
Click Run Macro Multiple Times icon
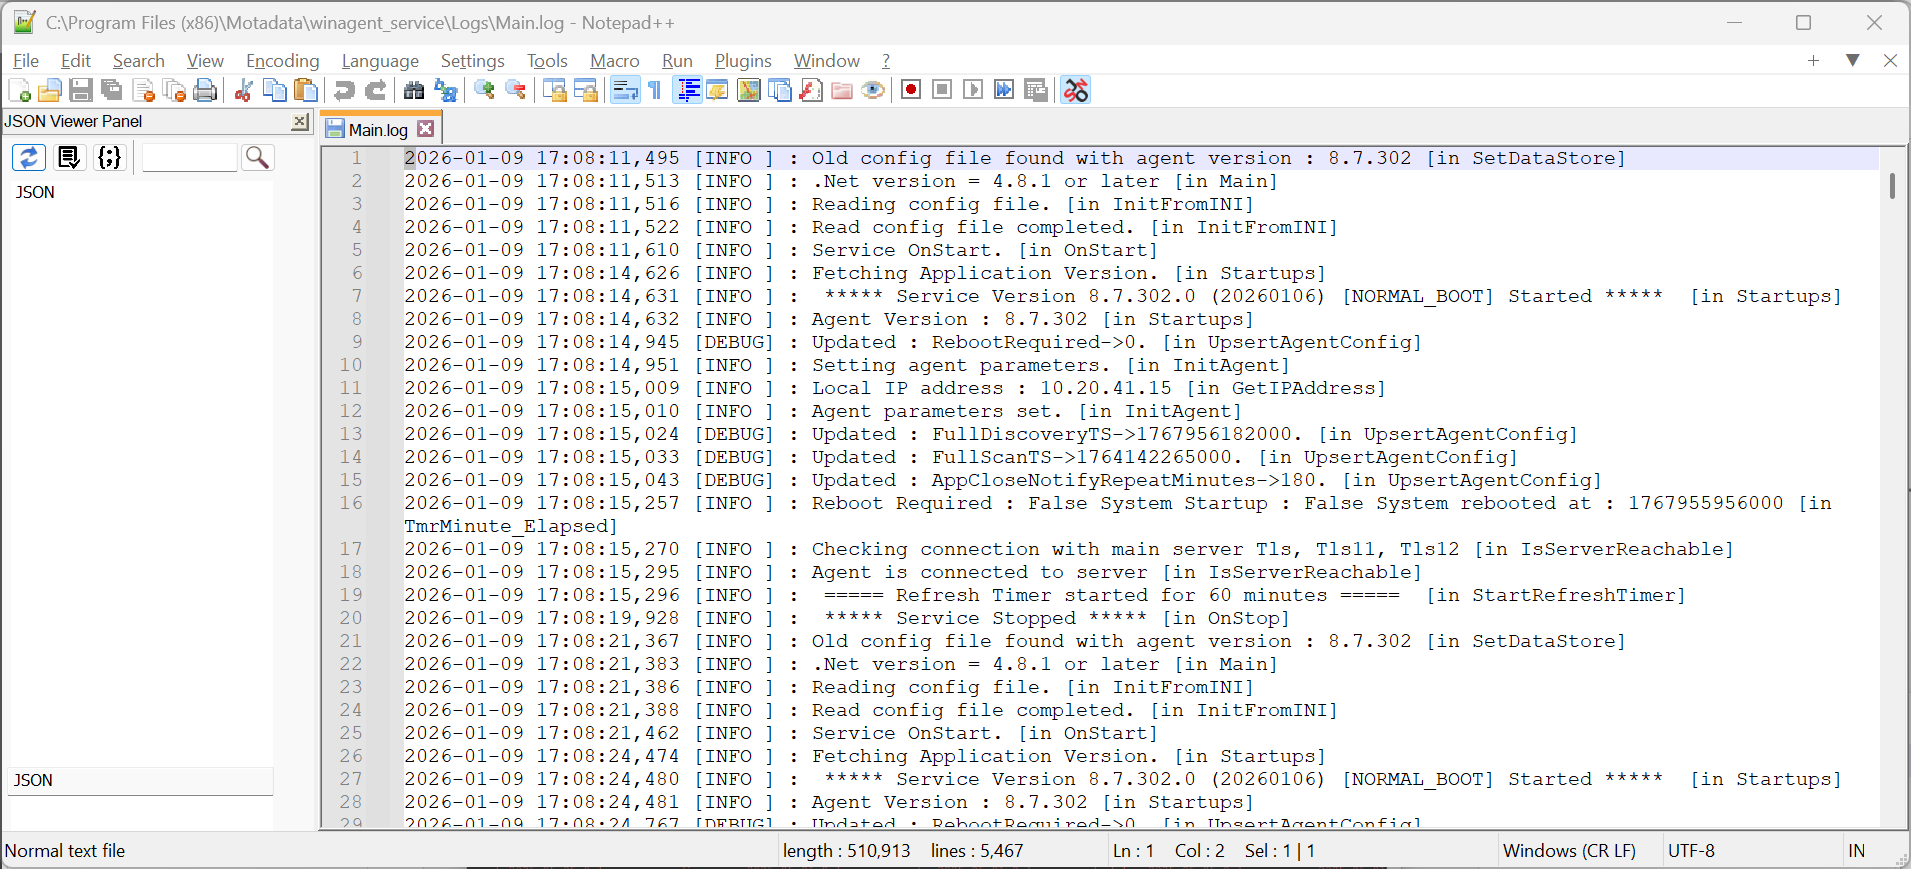1004,90
